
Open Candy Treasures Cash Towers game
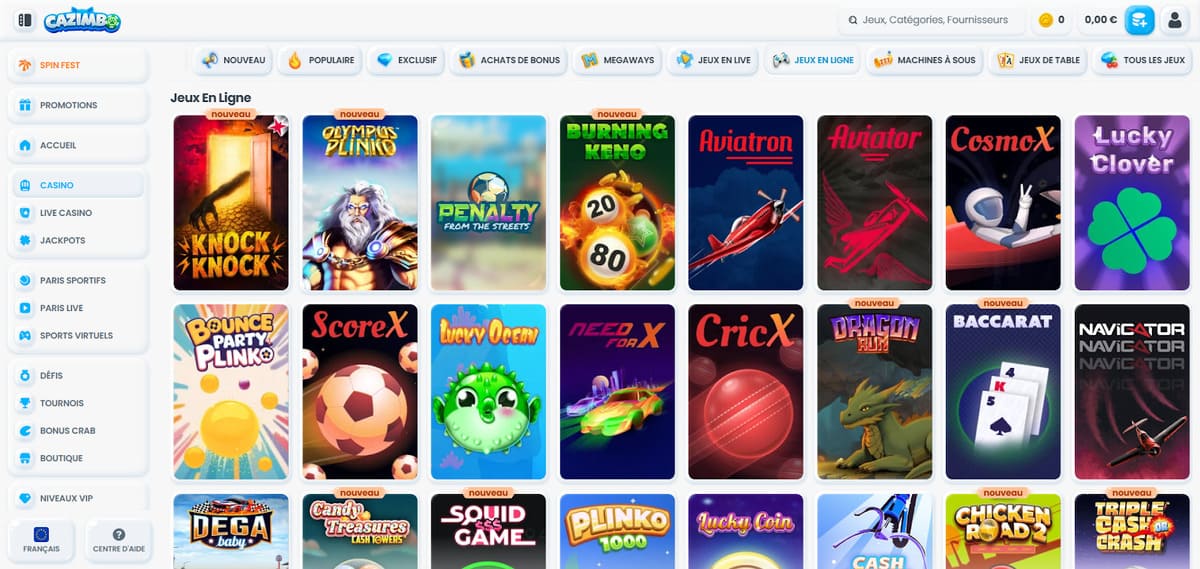[360, 531]
